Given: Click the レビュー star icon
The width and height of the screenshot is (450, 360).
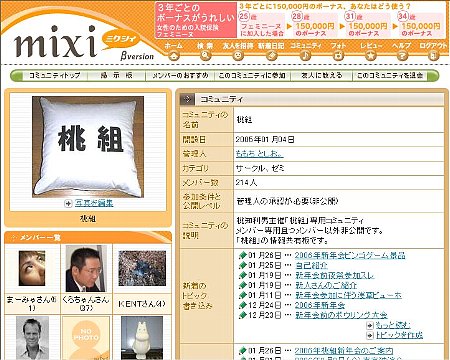Looking at the screenshot, I should click(x=371, y=56).
